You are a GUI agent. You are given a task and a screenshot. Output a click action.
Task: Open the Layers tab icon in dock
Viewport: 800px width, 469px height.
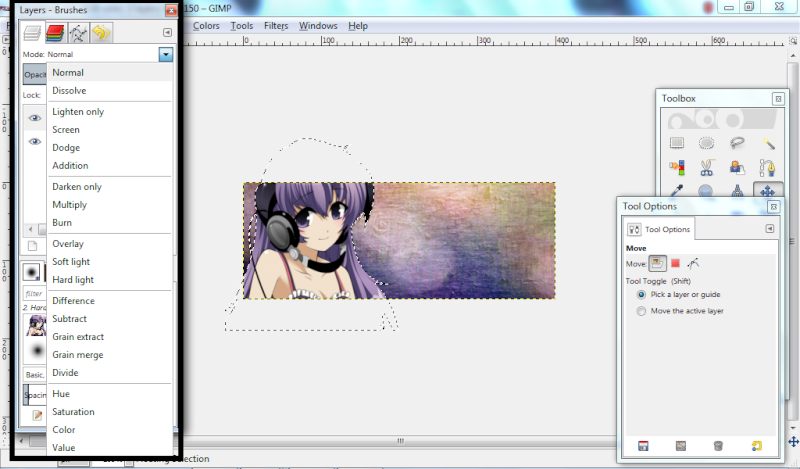(32, 33)
